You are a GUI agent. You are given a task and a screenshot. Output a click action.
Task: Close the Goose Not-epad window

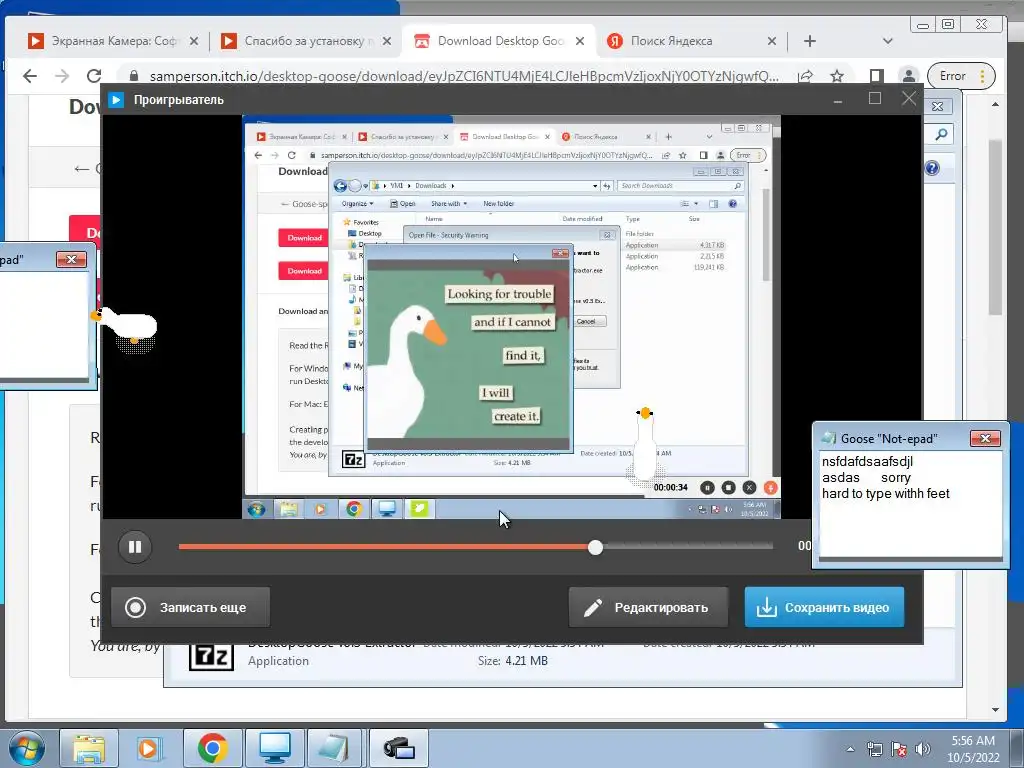coord(985,438)
